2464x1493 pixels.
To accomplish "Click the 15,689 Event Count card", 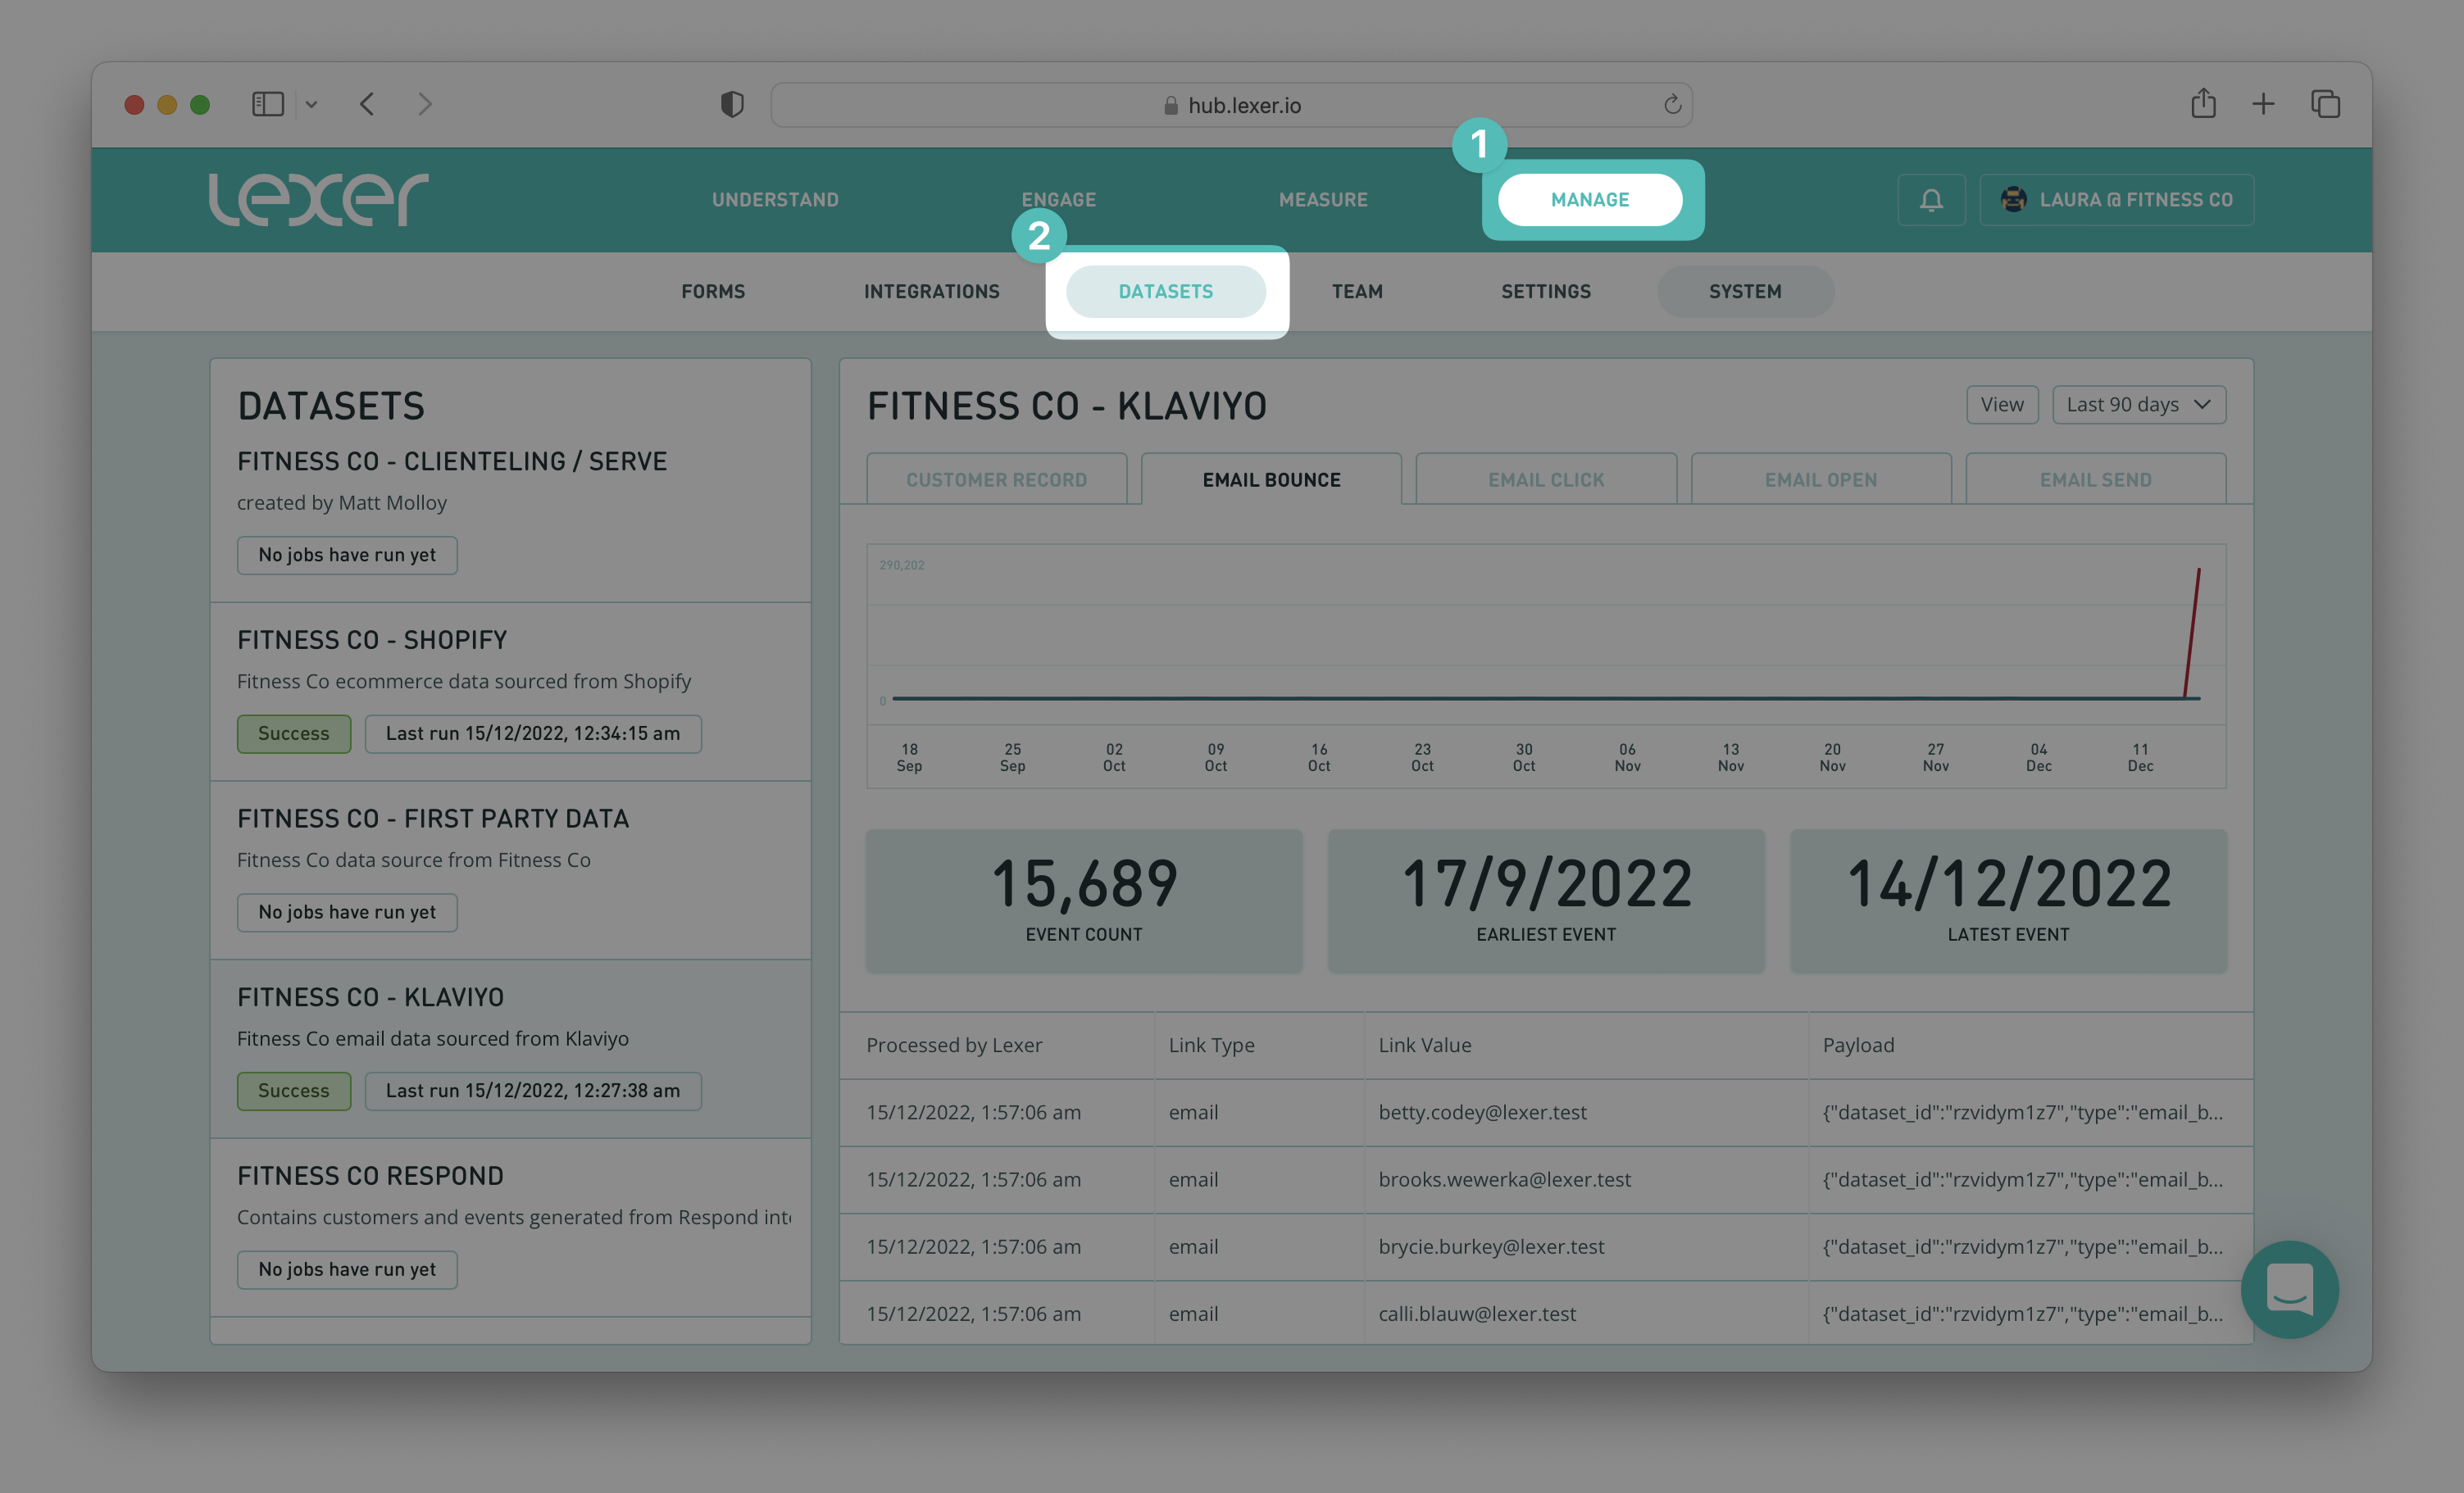I will tap(1084, 900).
